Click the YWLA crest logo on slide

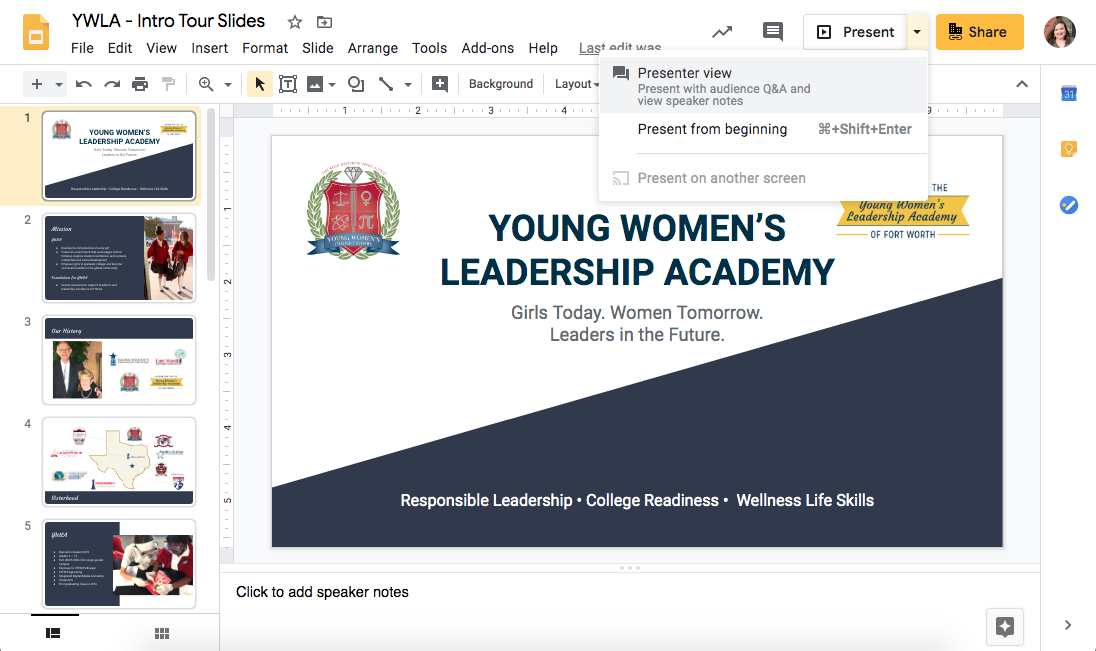(x=354, y=213)
